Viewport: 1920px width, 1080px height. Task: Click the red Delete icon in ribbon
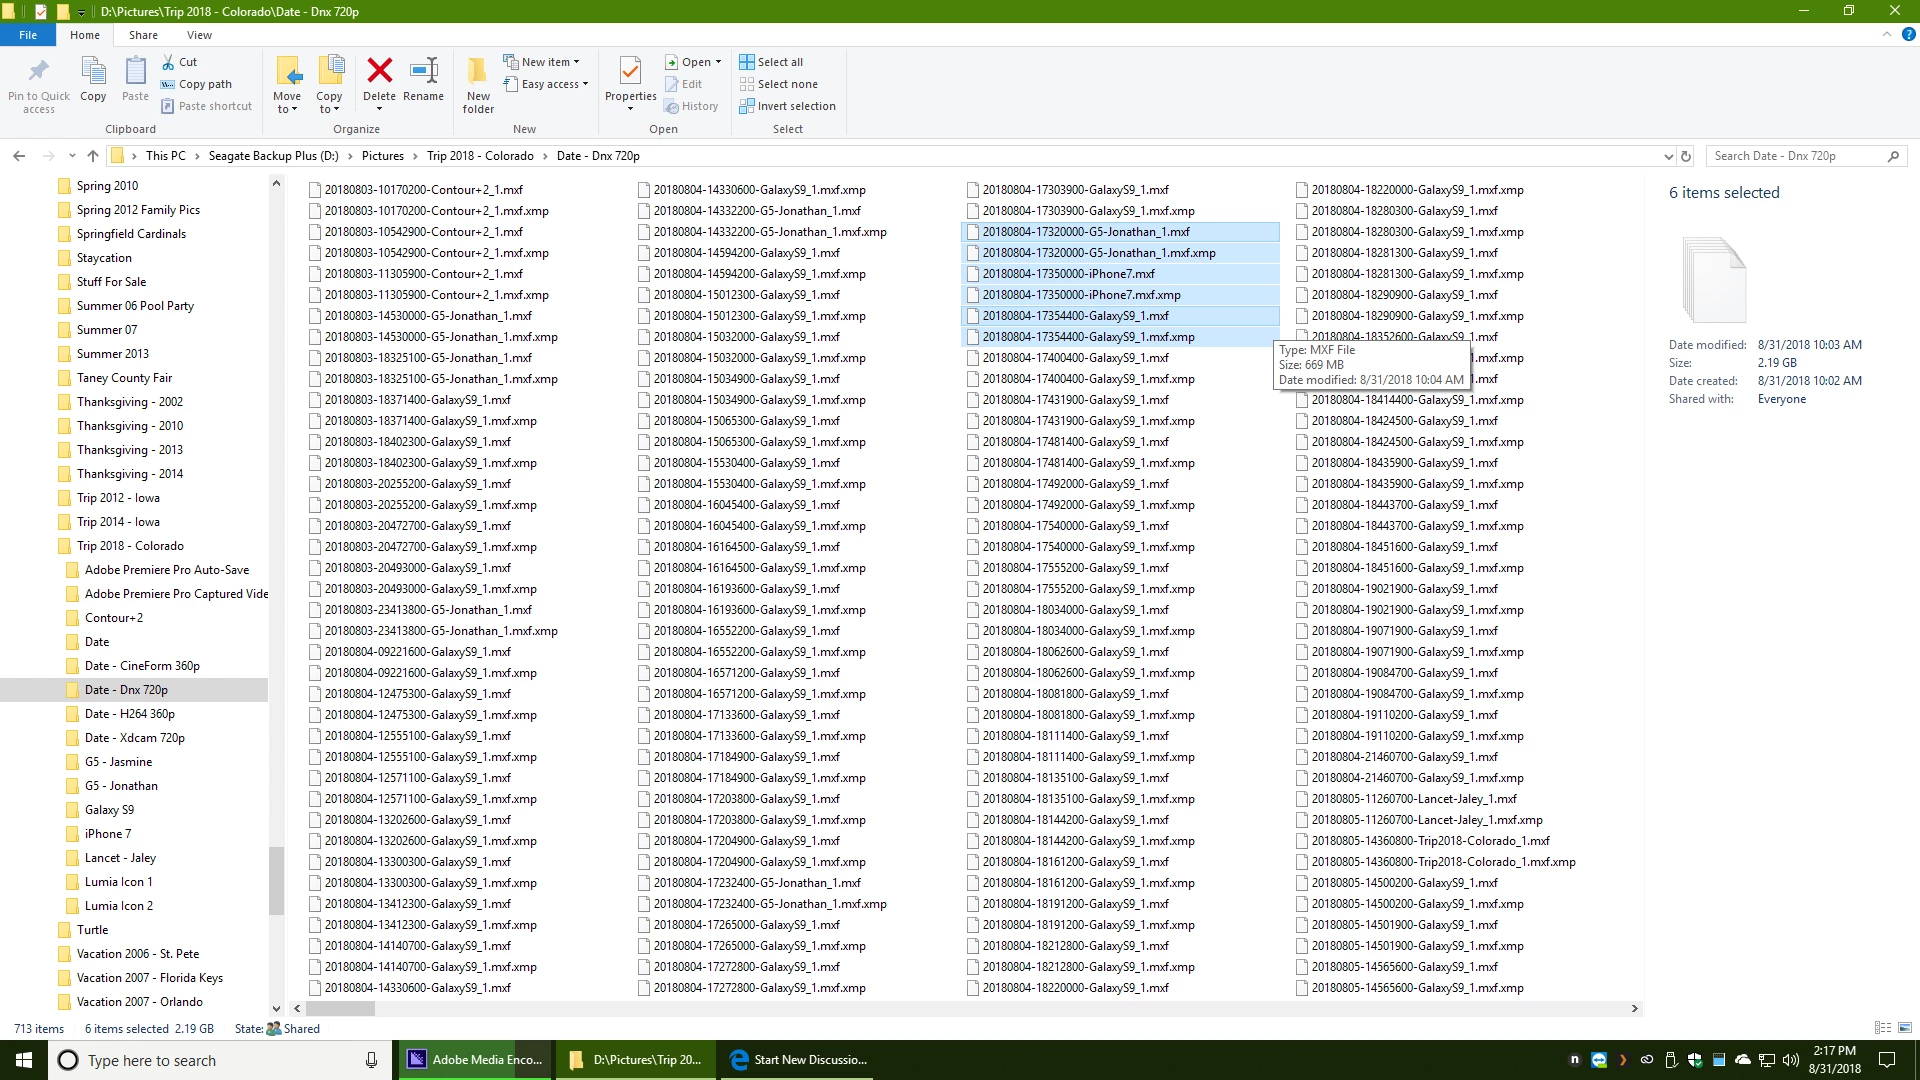pos(379,71)
